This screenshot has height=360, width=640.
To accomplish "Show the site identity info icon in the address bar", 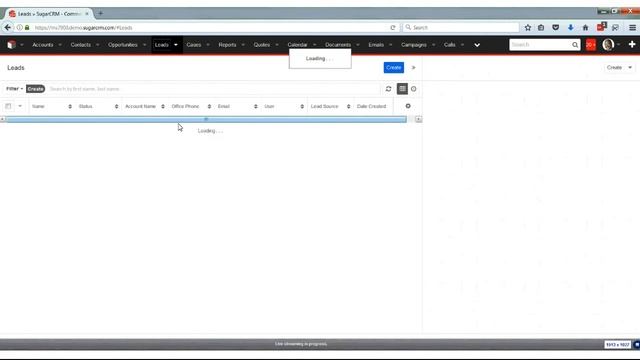I will coord(19,27).
